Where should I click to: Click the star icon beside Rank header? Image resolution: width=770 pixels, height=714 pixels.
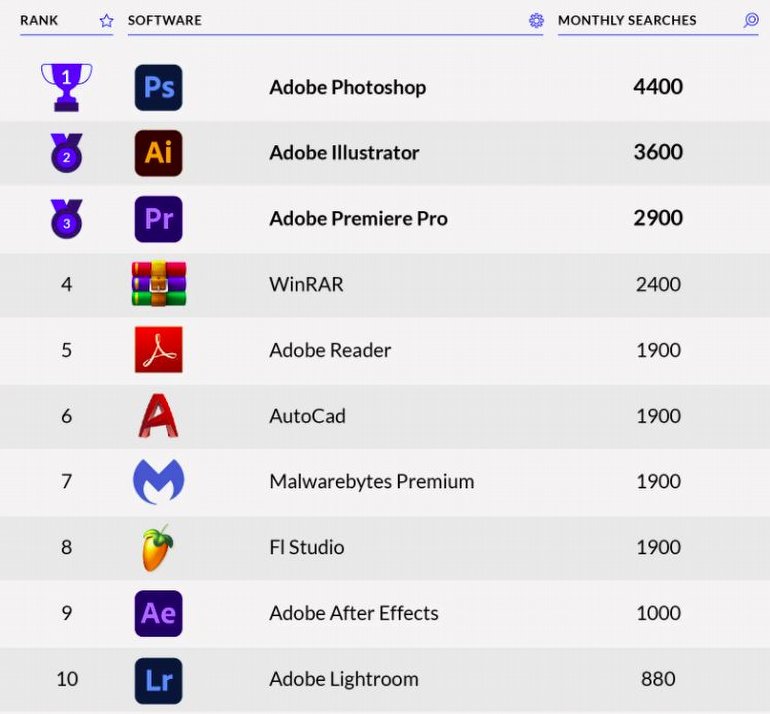tap(106, 20)
